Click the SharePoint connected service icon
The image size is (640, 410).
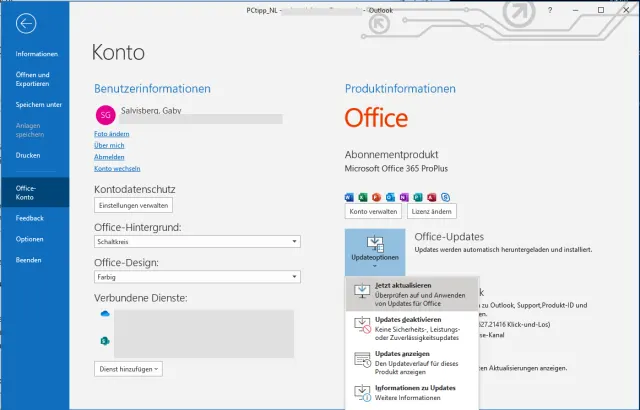pos(105,341)
